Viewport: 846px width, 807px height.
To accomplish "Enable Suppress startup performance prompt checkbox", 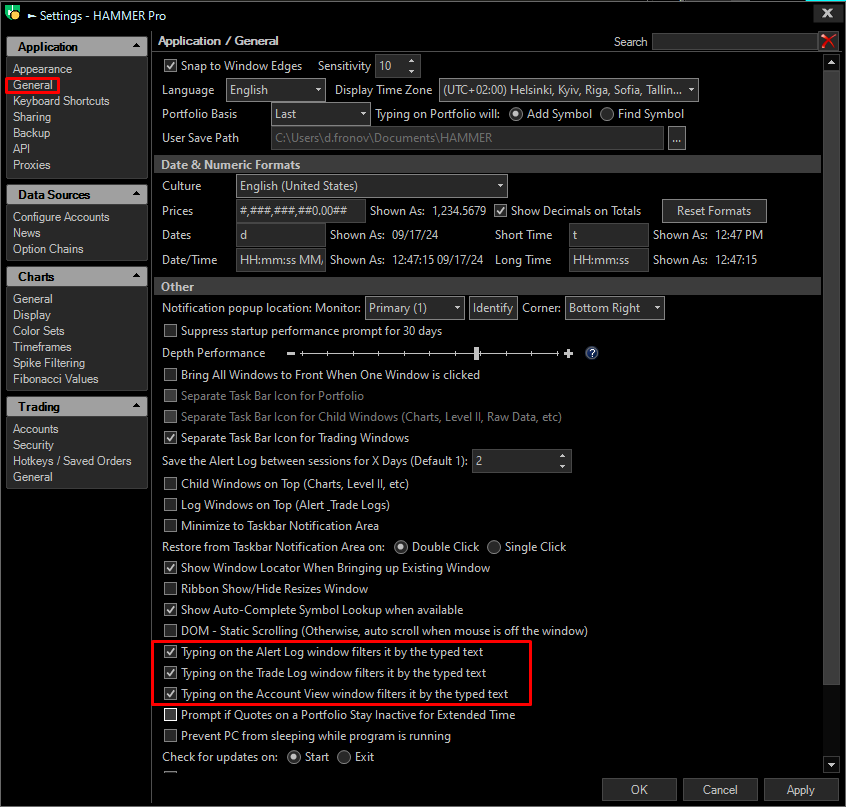I will [x=170, y=331].
